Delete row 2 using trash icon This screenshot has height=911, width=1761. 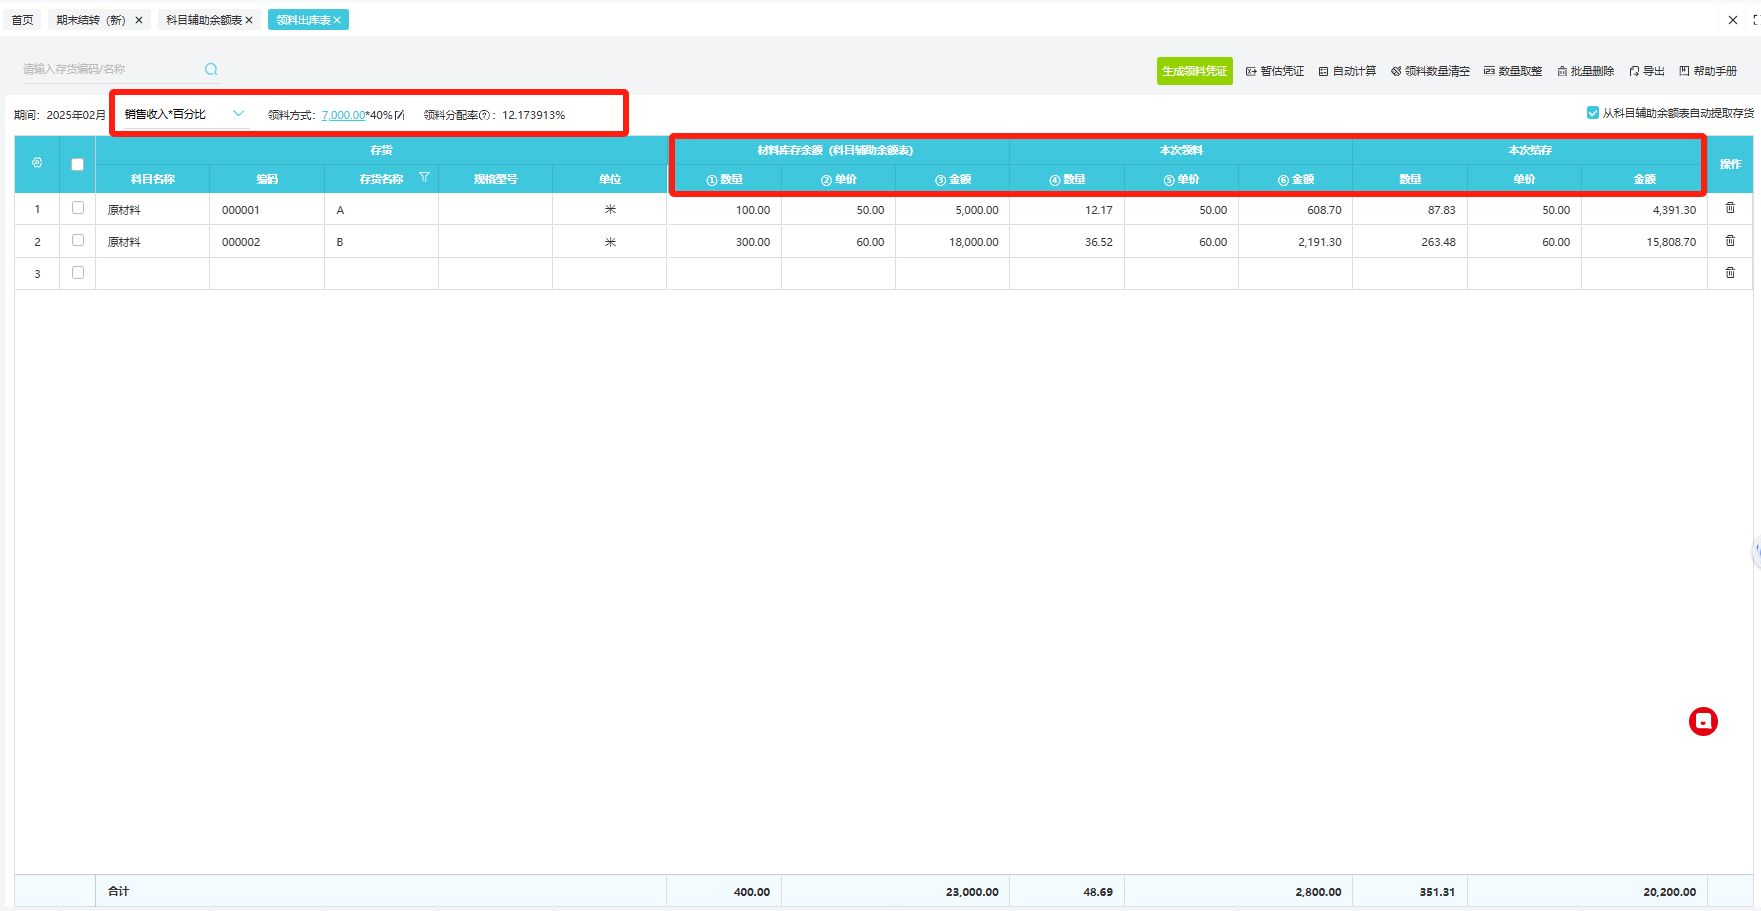pos(1730,241)
